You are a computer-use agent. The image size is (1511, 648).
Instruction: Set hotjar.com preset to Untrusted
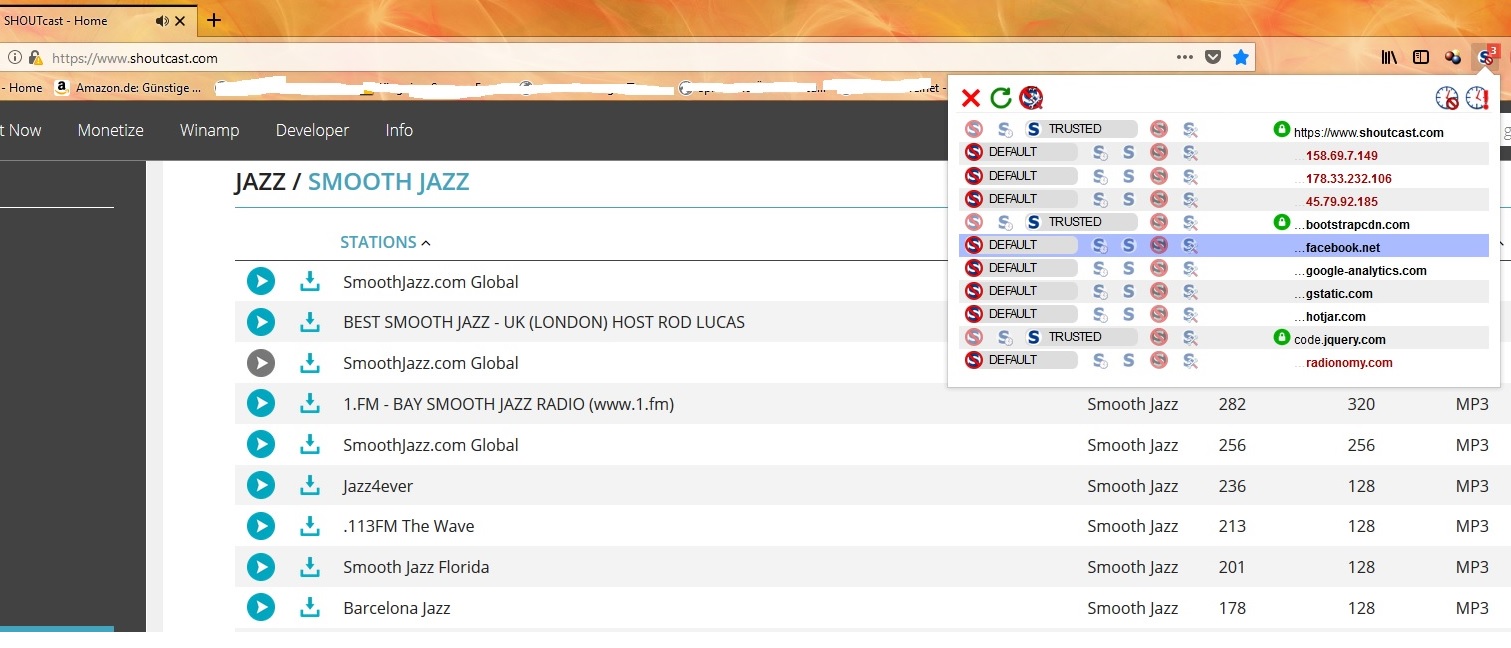pos(1159,314)
